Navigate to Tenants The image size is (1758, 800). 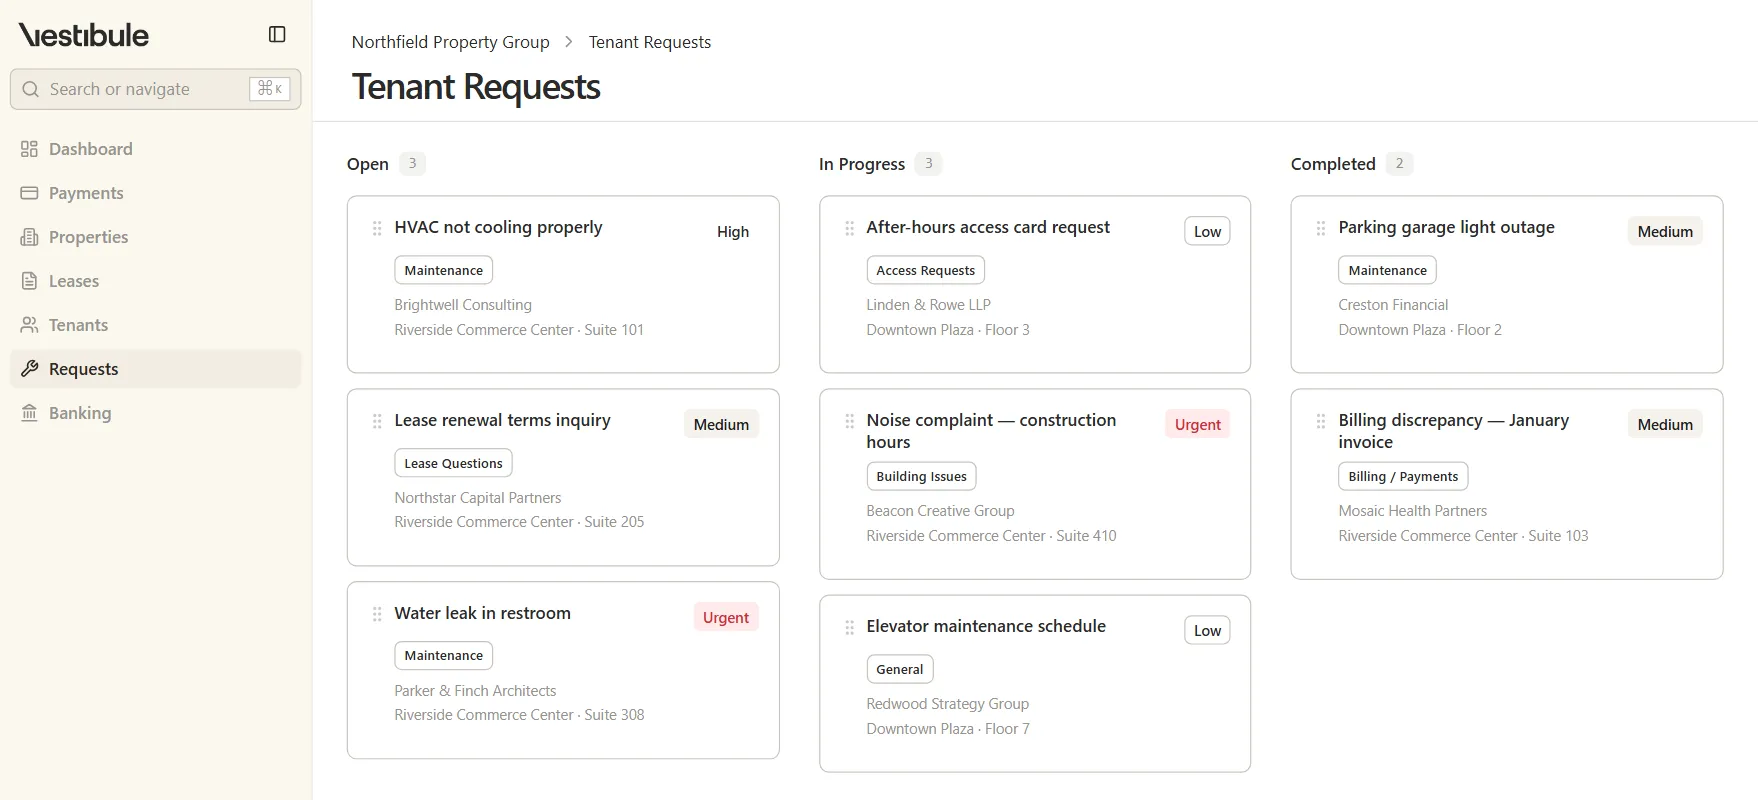(155, 325)
